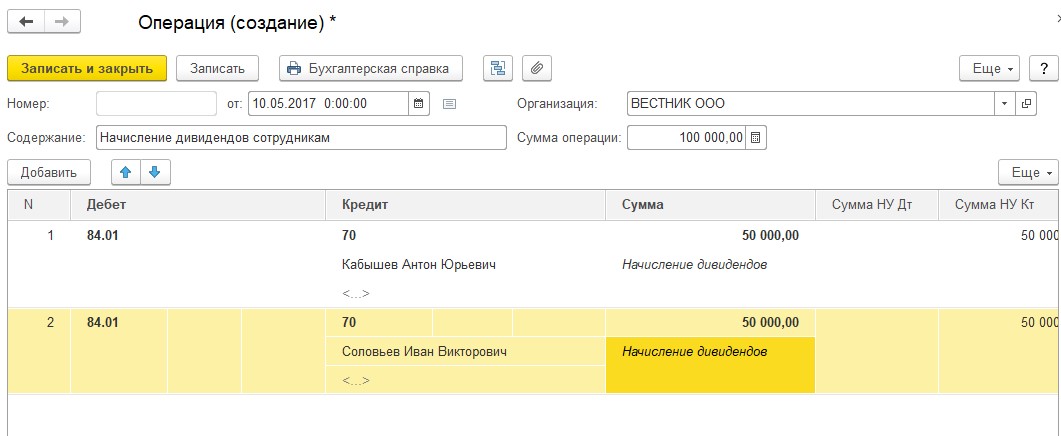Click the Организация field ВЕСТНИК ООО
Image resolution: width=1061 pixels, height=436 pixels.
[811, 104]
